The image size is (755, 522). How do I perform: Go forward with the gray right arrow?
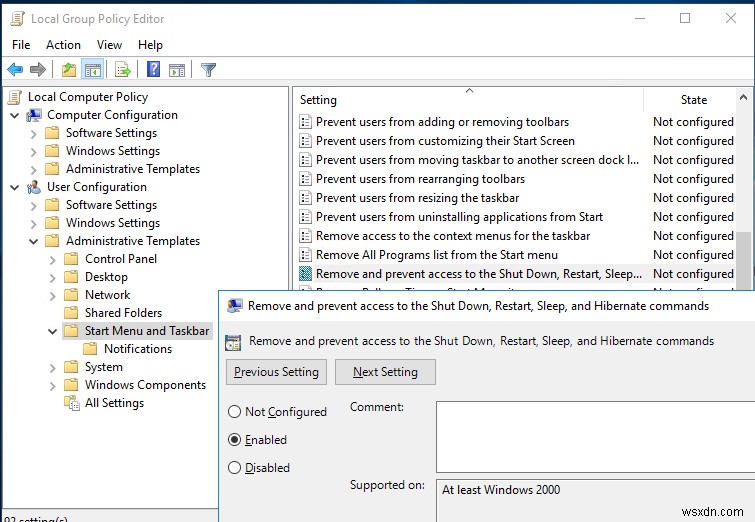(x=38, y=70)
